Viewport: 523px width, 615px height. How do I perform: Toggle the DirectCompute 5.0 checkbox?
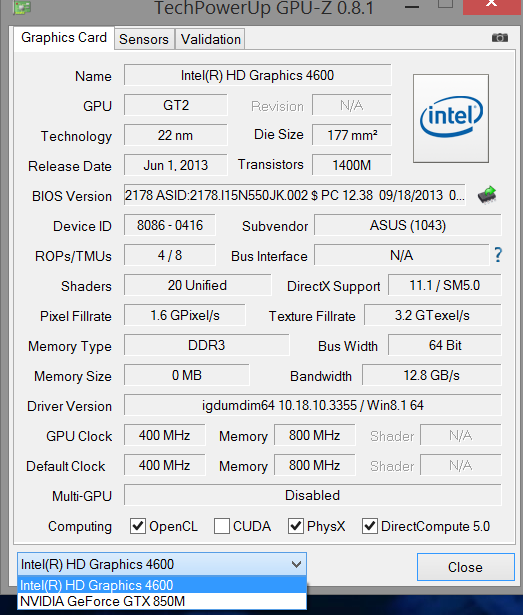coord(370,526)
